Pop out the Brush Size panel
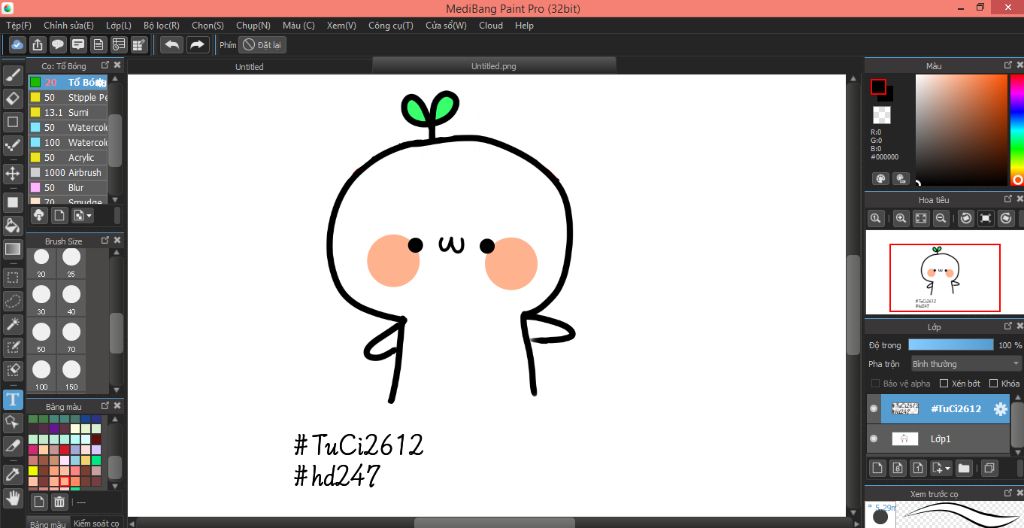The height and width of the screenshot is (528, 1024). 104,240
